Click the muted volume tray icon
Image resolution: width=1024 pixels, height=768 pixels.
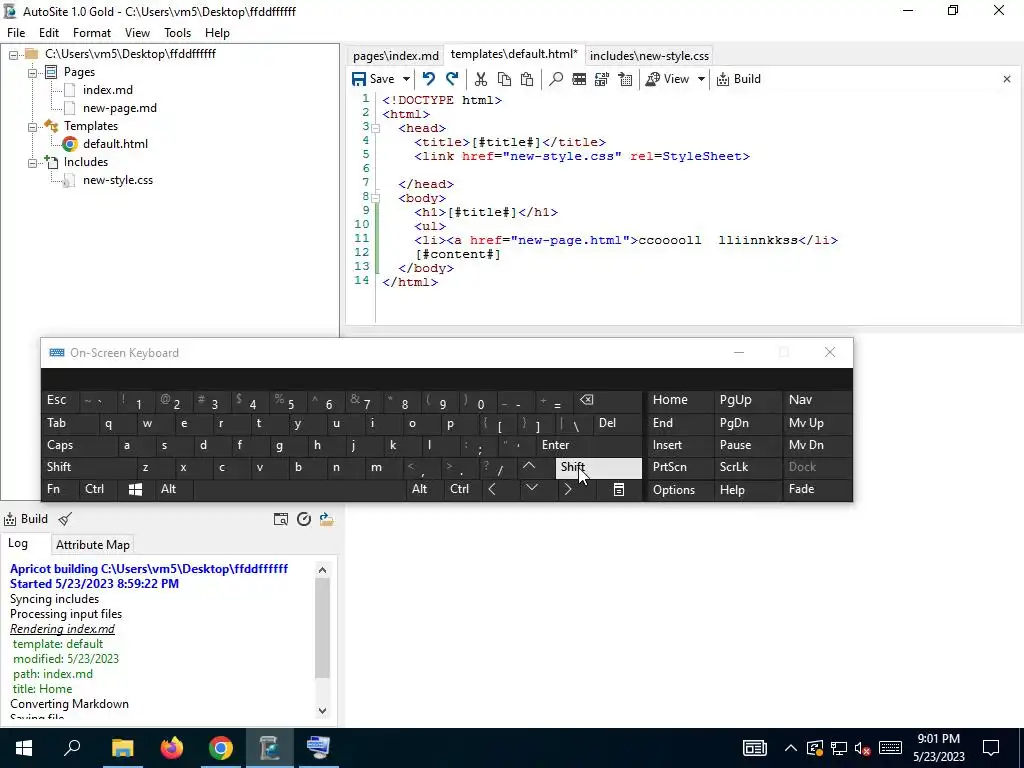pyautogui.click(x=862, y=748)
